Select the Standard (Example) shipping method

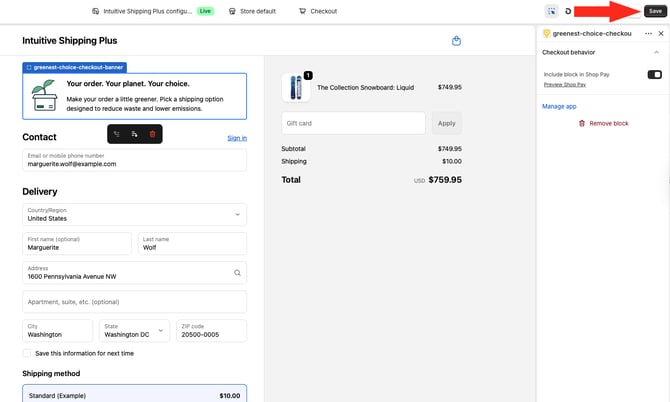coord(135,393)
